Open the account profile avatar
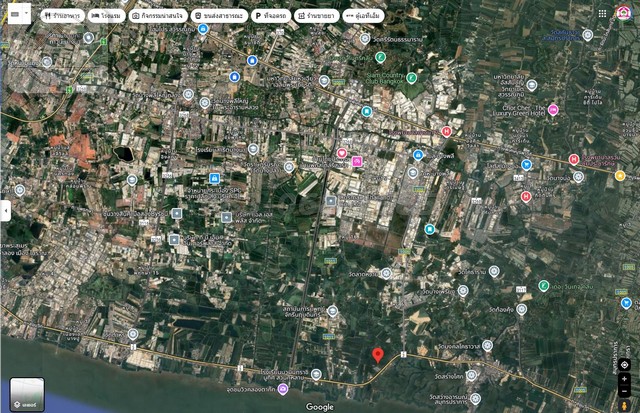640x413 pixels. point(623,13)
